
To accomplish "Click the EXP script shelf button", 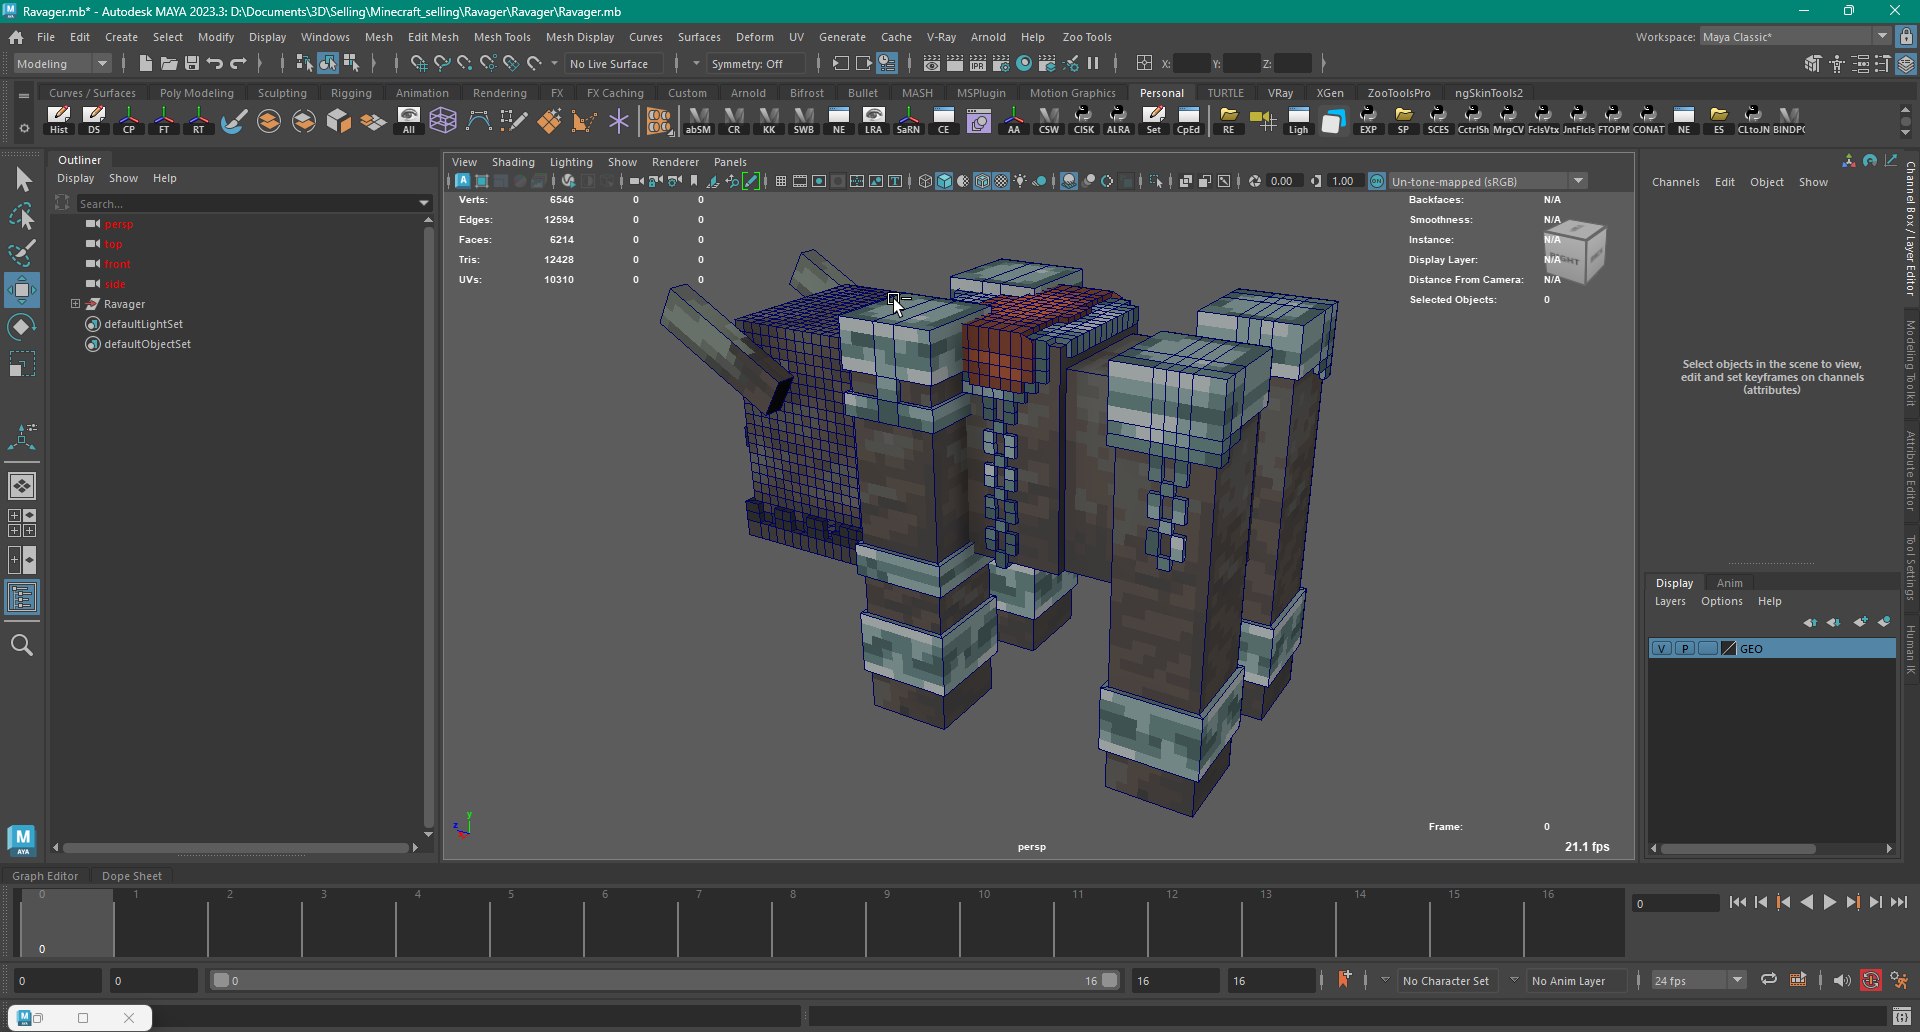I will click(x=1368, y=121).
